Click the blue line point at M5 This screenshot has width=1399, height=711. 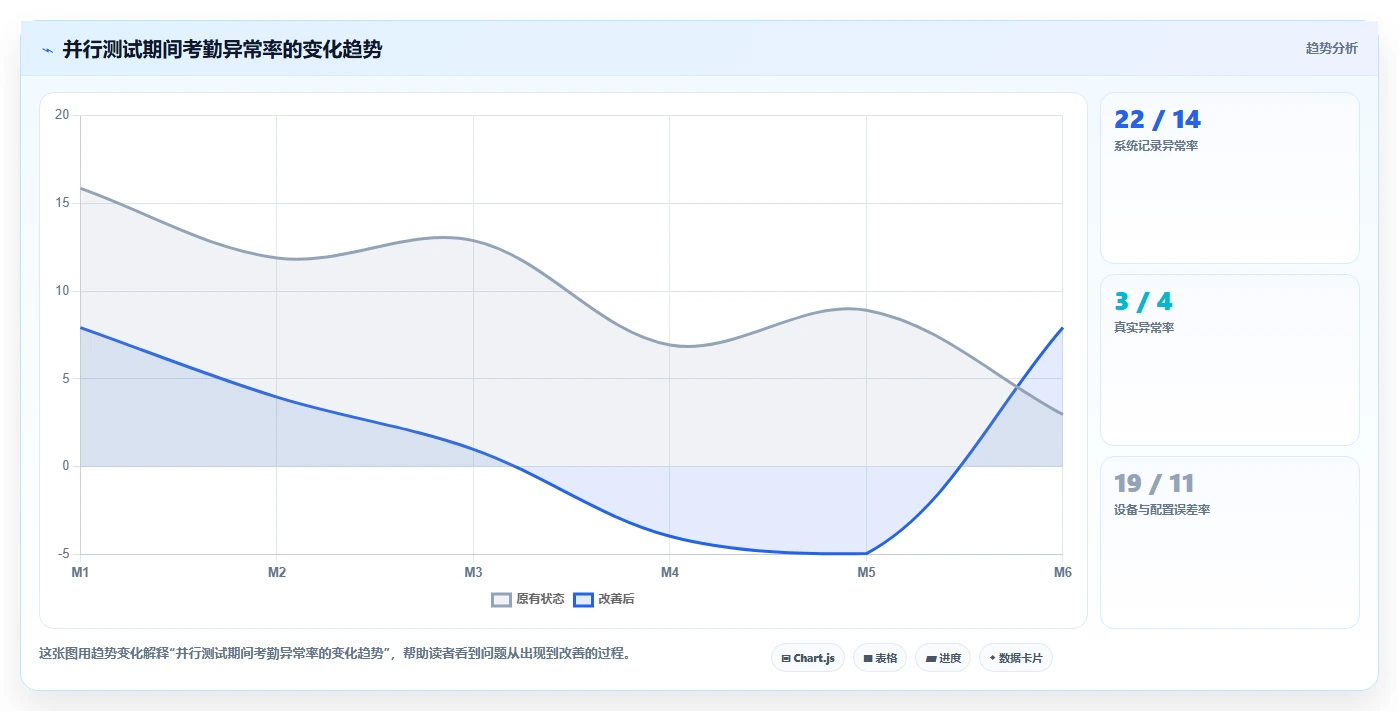[866, 553]
